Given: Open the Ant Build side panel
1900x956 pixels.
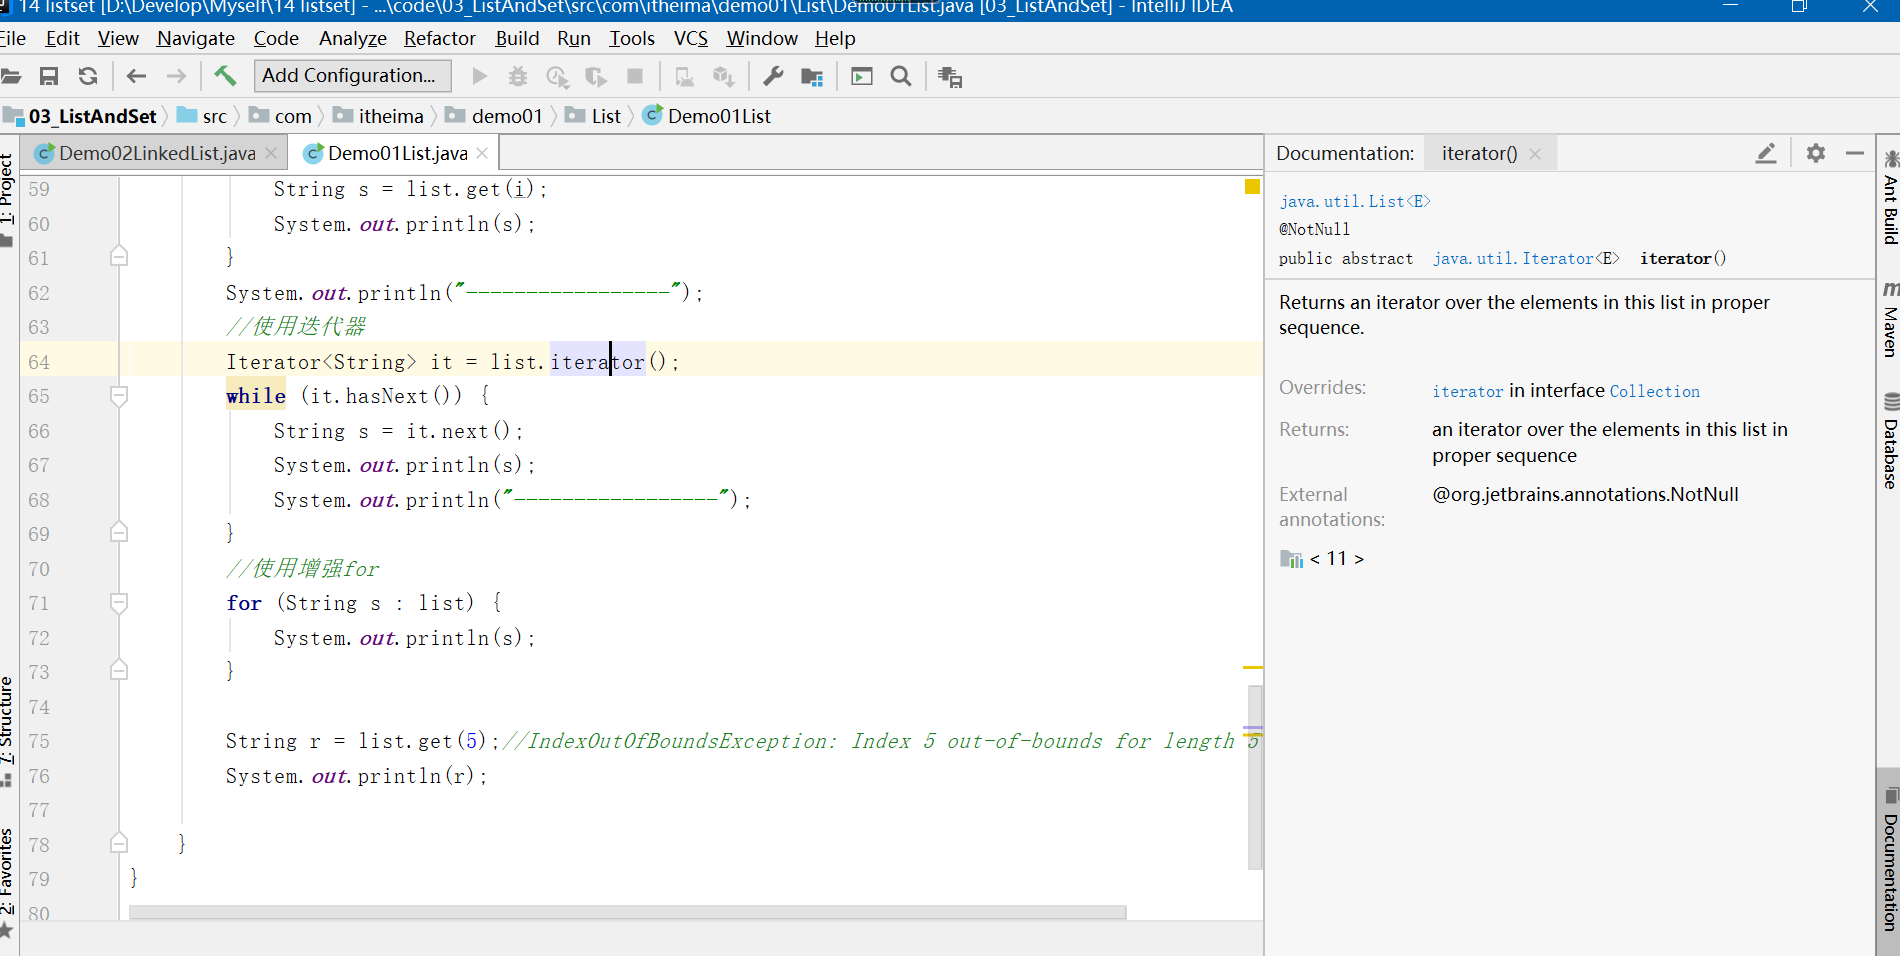Looking at the screenshot, I should 1890,197.
